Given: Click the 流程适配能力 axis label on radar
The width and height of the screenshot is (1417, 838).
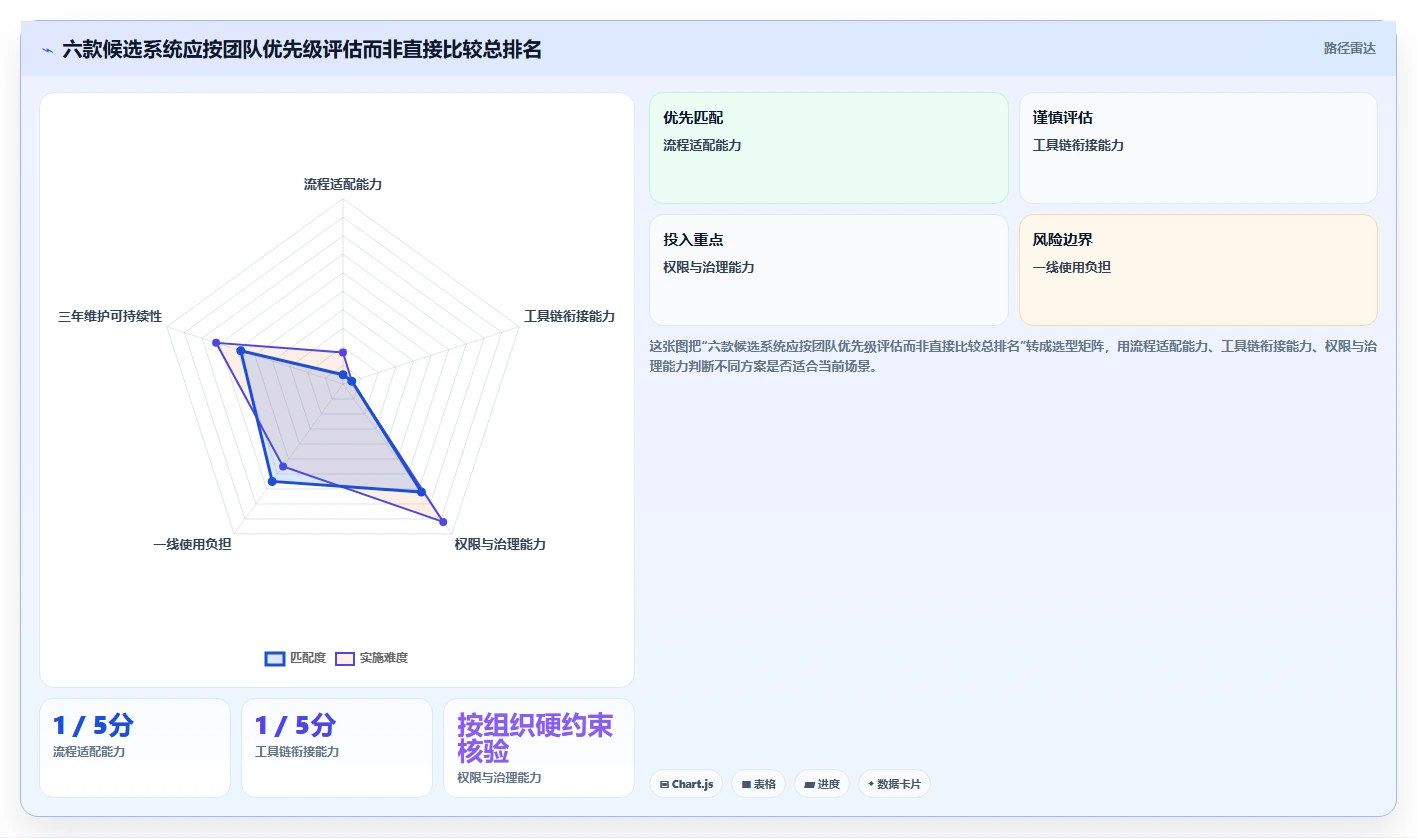Looking at the screenshot, I should 343,184.
